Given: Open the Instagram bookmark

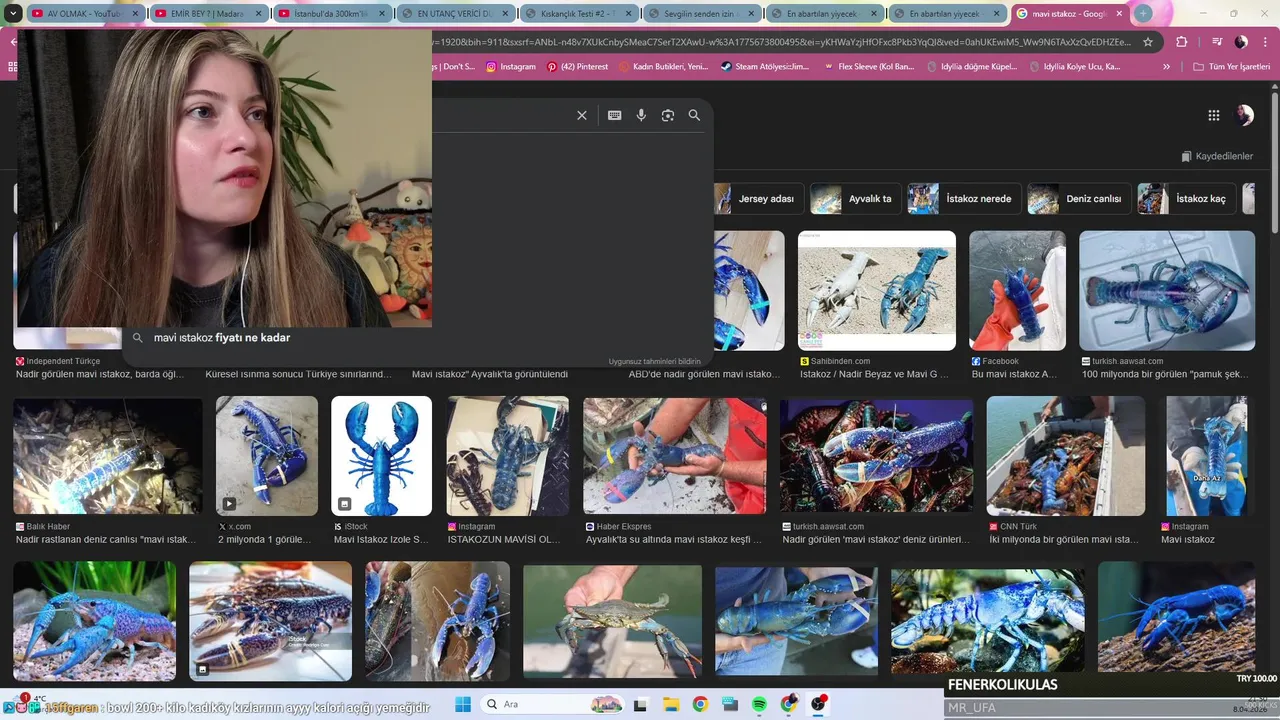Looking at the screenshot, I should point(511,67).
